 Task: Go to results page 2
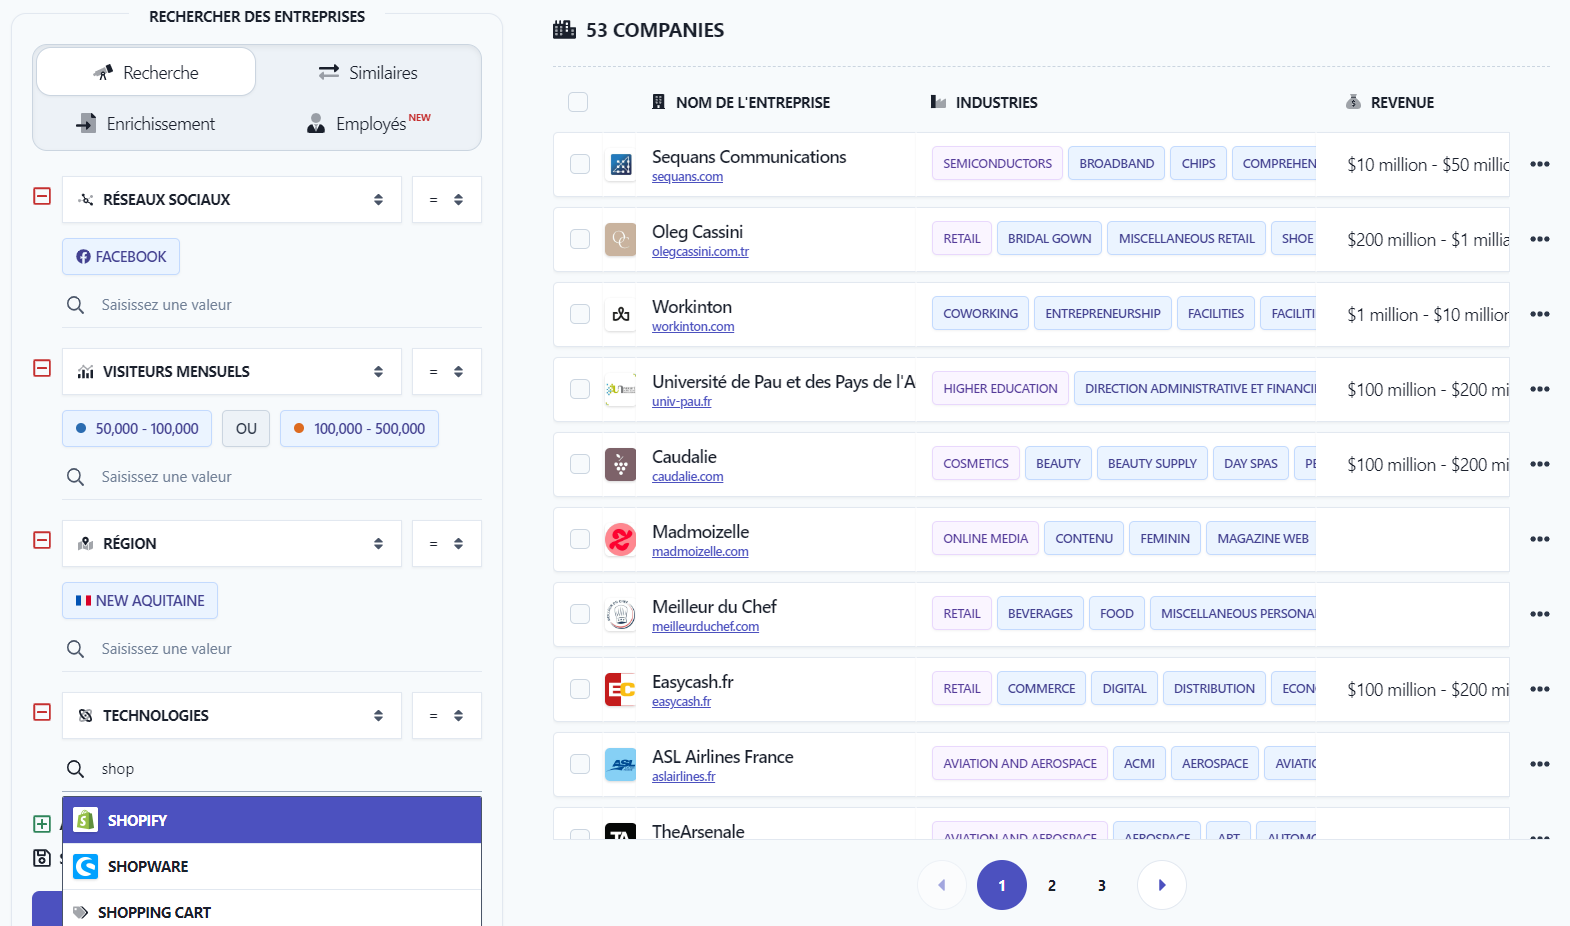[x=1052, y=885]
